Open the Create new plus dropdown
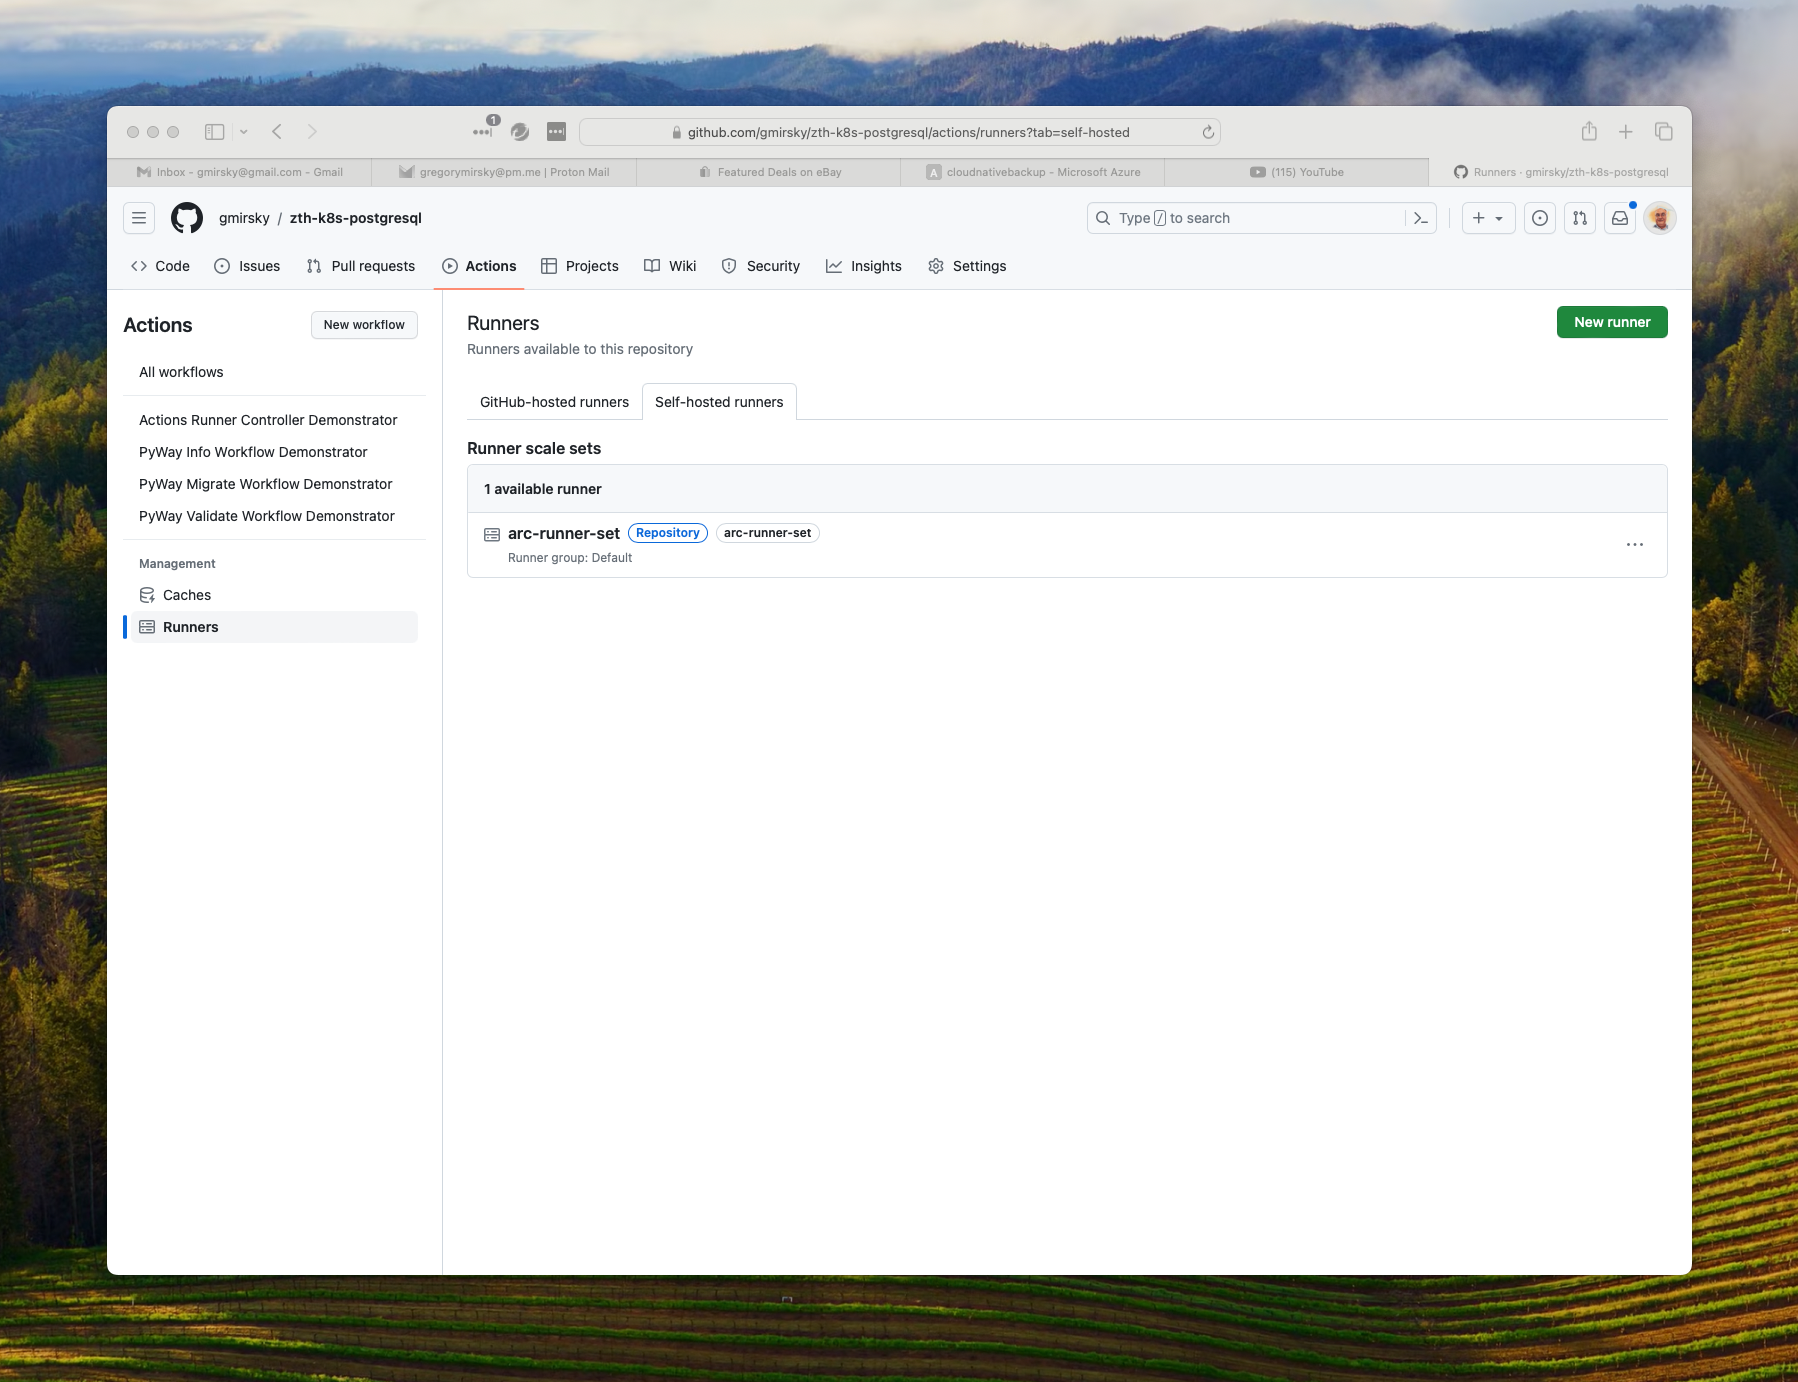 (1488, 218)
